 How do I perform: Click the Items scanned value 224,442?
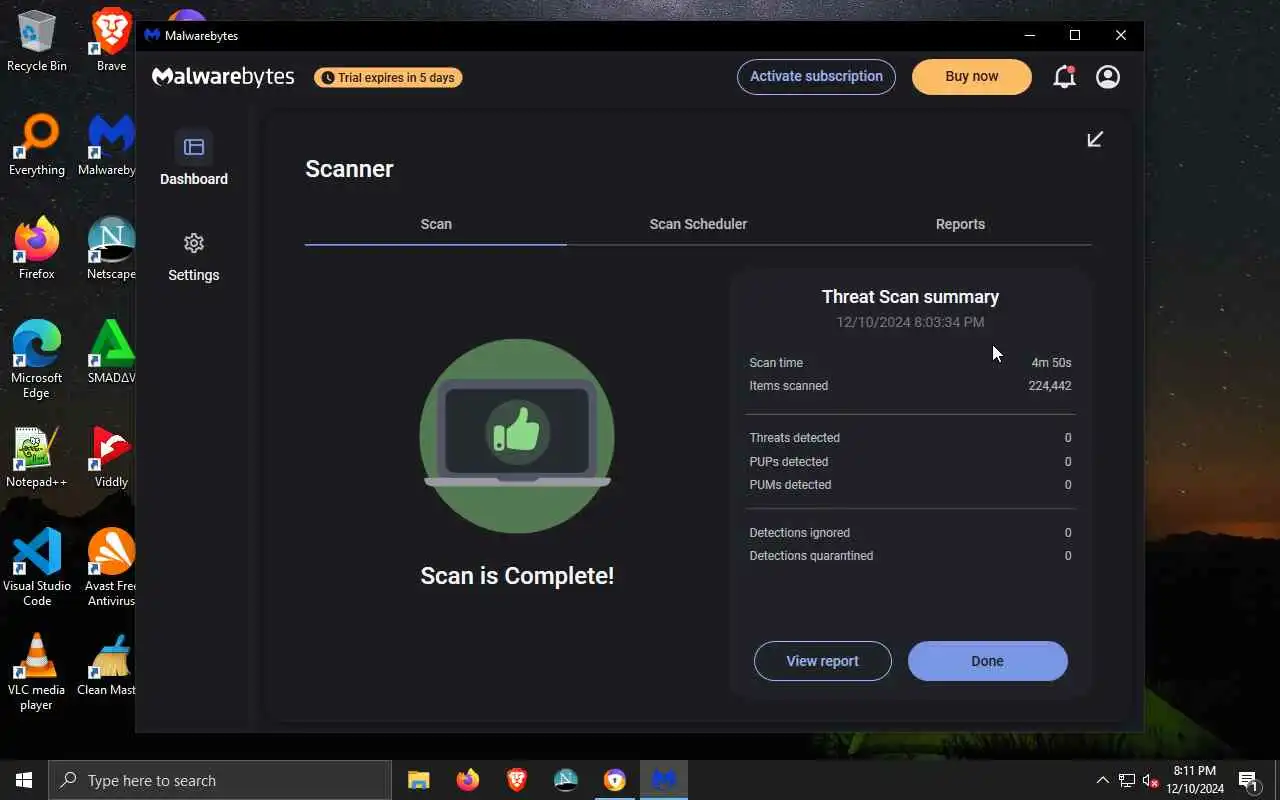tap(1050, 386)
